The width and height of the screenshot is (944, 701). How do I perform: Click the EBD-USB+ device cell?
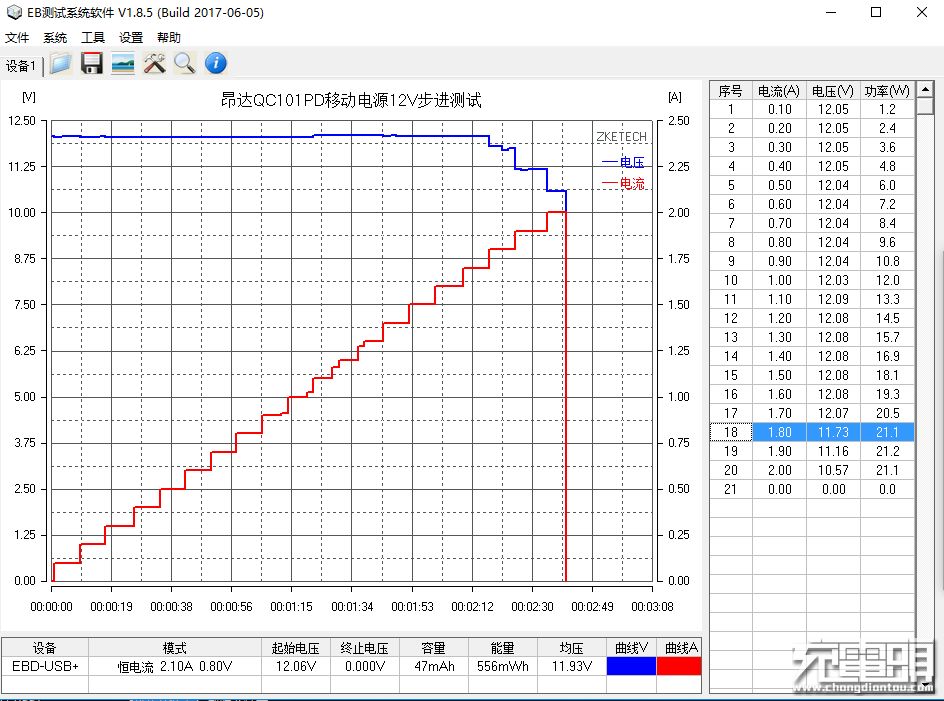coord(45,666)
